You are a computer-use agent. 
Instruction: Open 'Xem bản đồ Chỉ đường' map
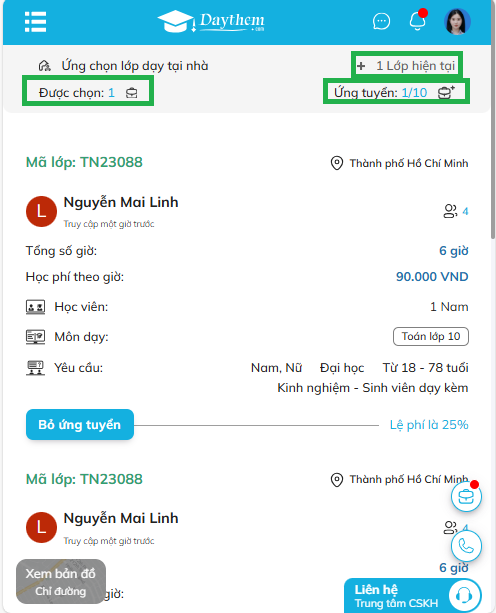coord(61,582)
